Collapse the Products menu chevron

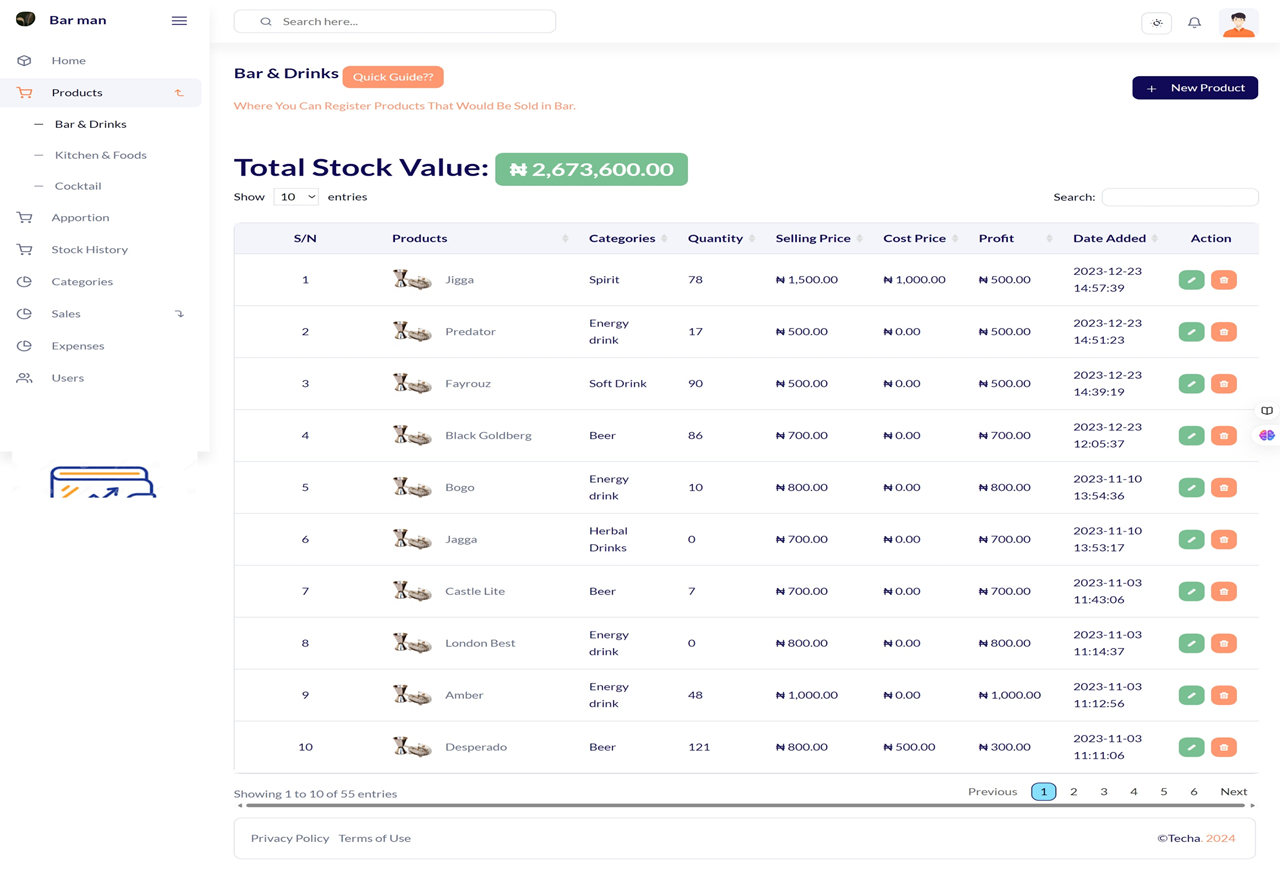[x=179, y=92]
